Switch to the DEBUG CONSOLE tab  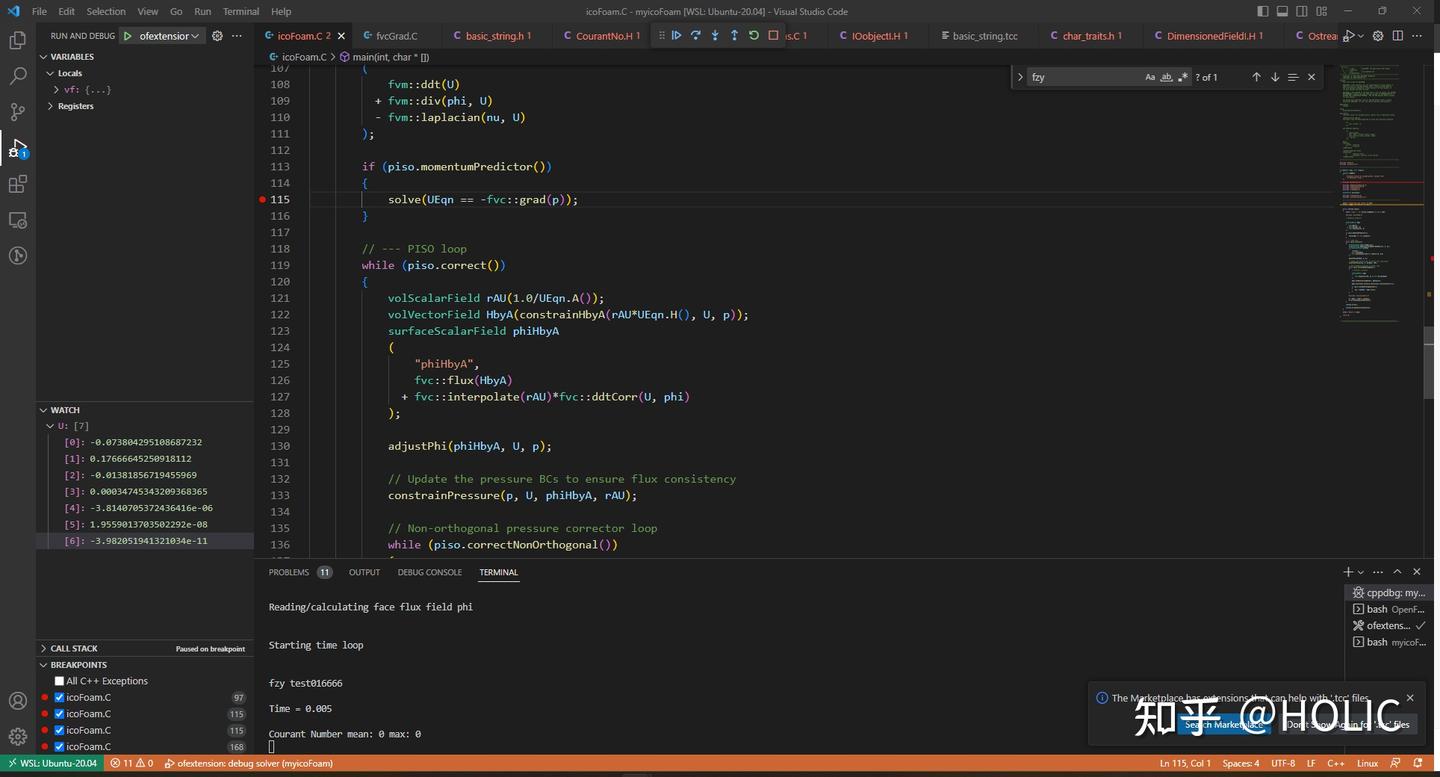point(429,572)
